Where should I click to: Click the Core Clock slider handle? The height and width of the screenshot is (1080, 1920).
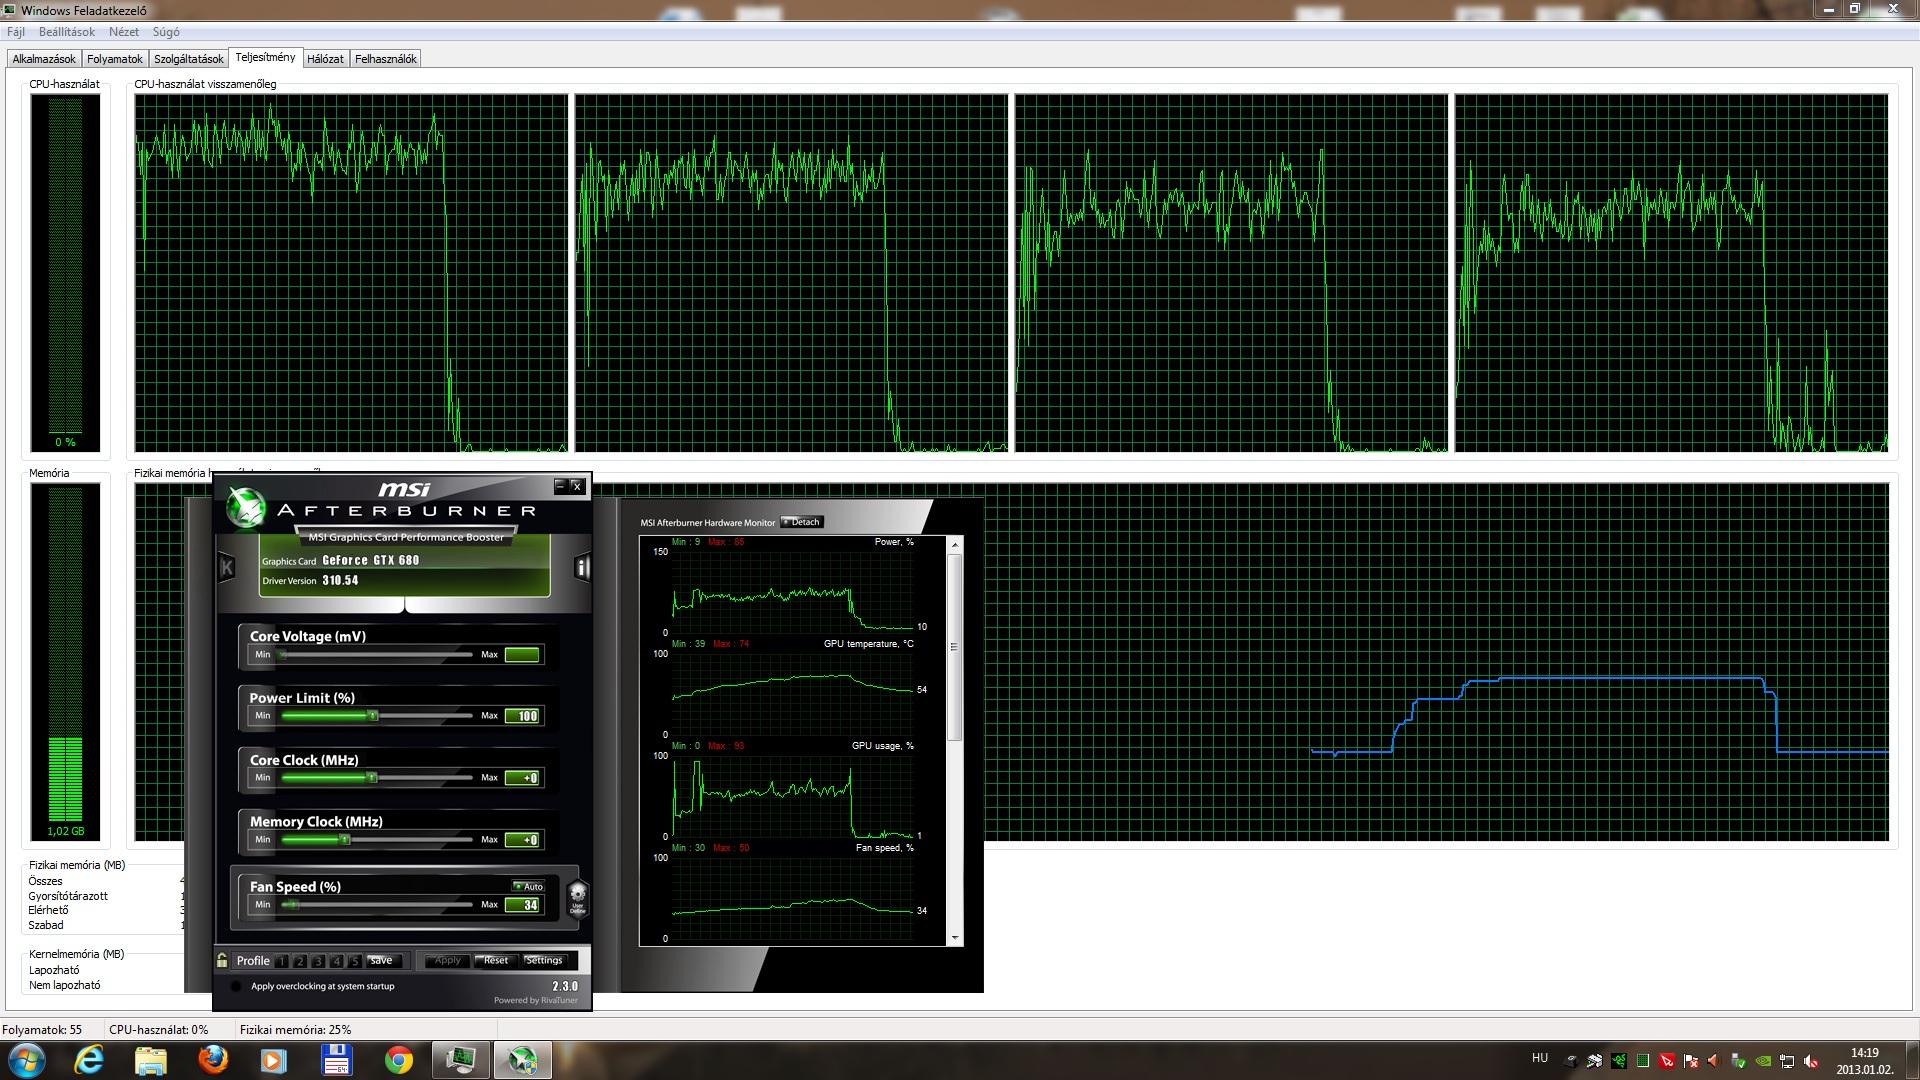(x=372, y=778)
